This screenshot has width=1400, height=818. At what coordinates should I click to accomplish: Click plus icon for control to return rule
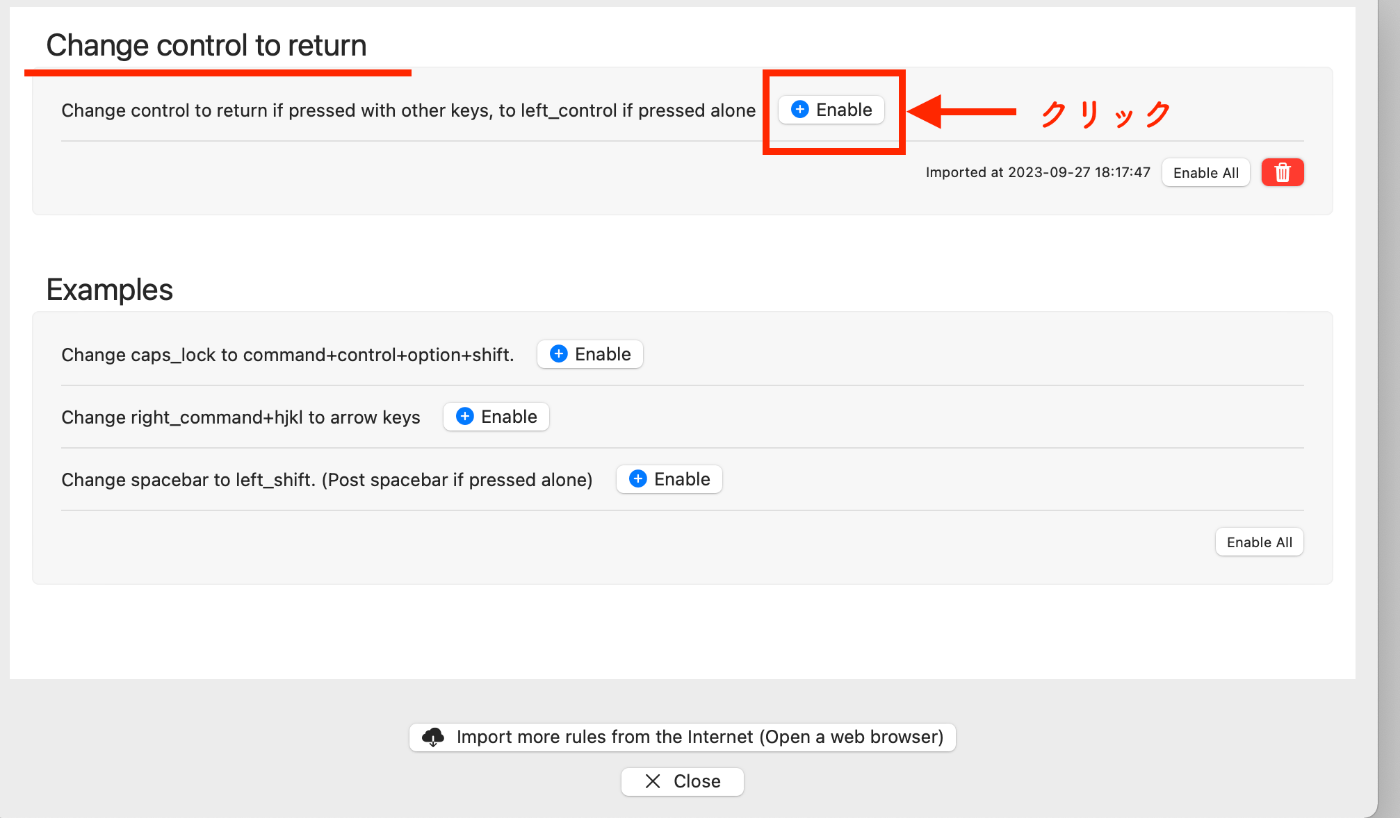click(800, 110)
